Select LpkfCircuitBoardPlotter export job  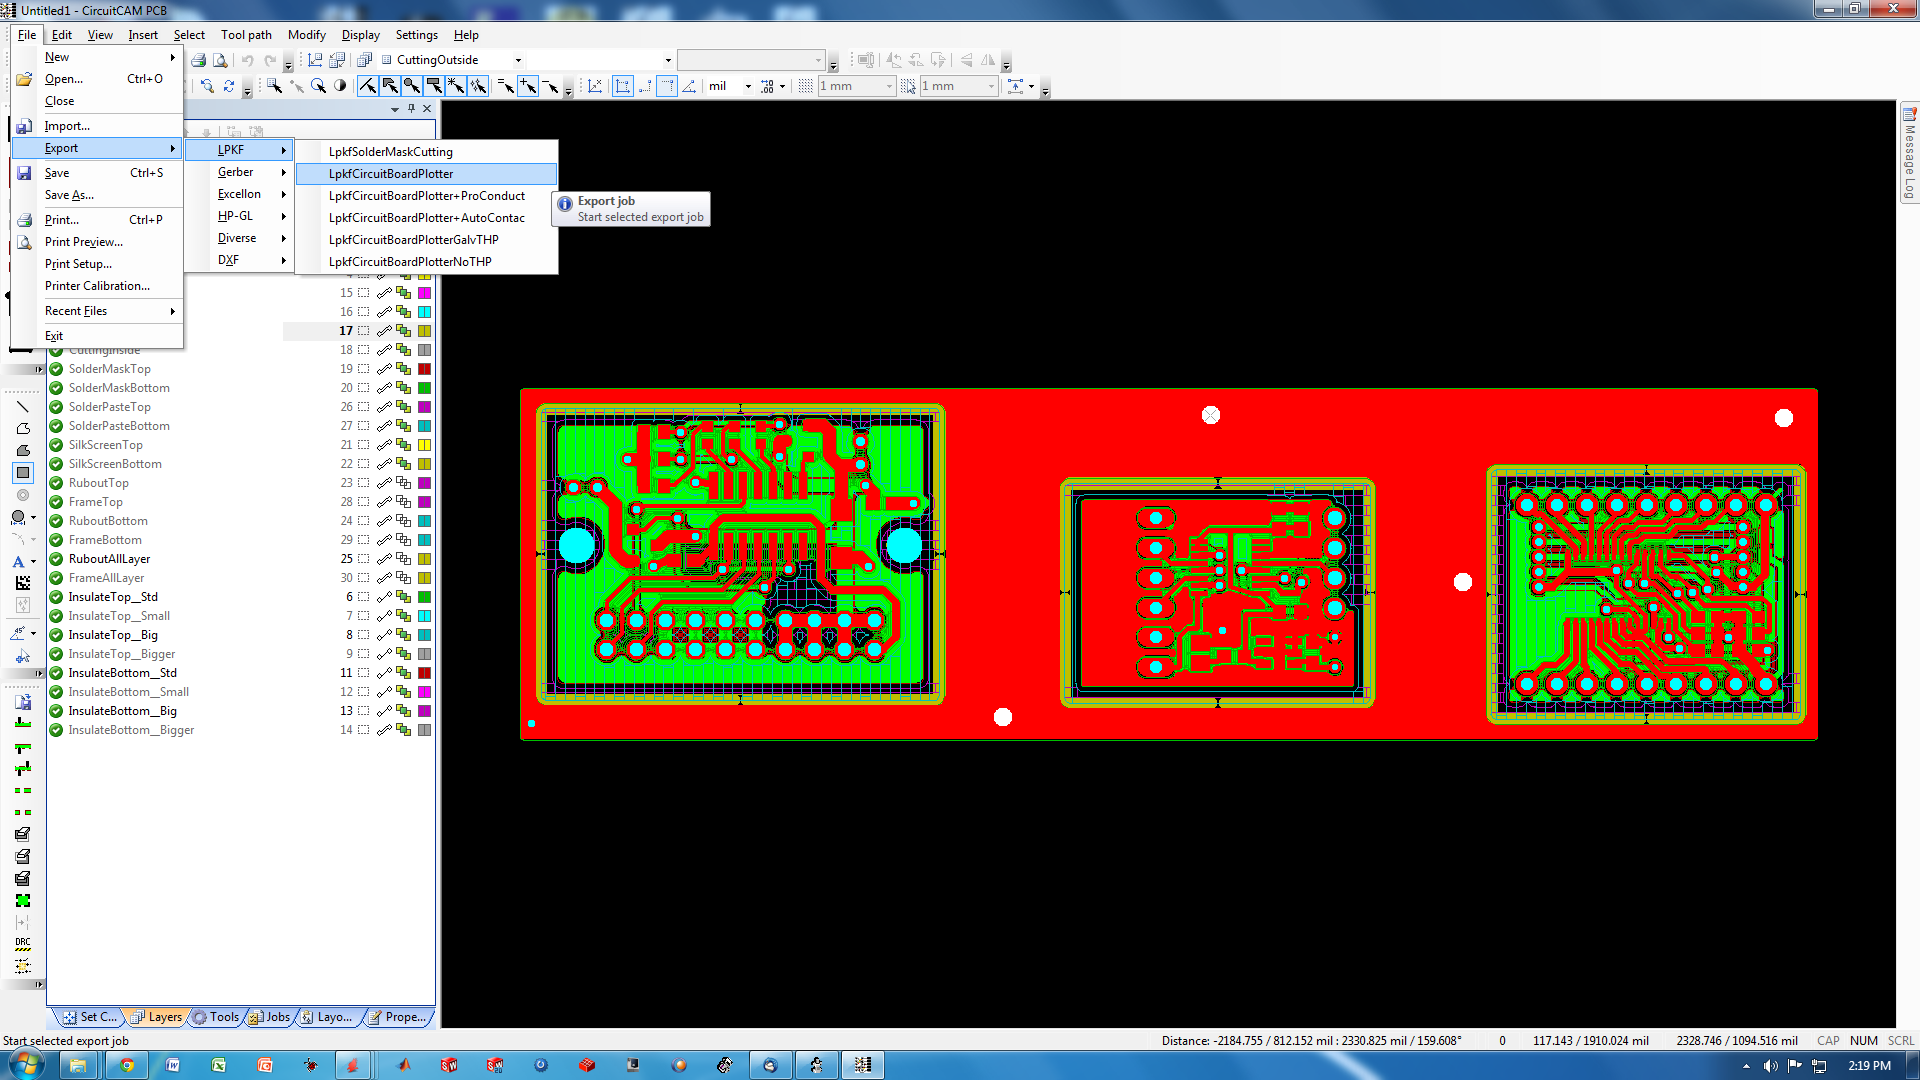coord(427,174)
